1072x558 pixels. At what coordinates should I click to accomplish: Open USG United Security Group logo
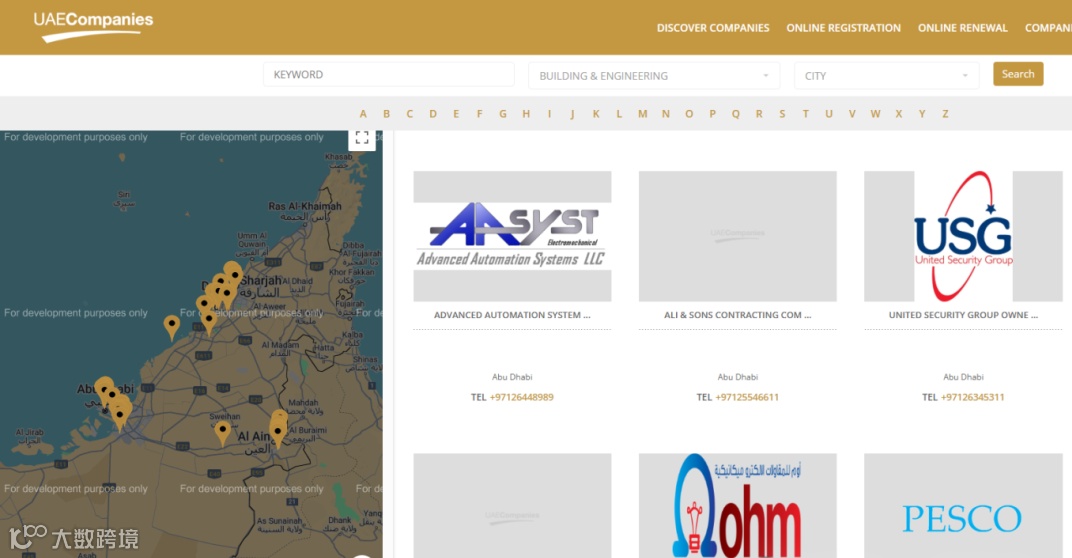[x=963, y=236]
